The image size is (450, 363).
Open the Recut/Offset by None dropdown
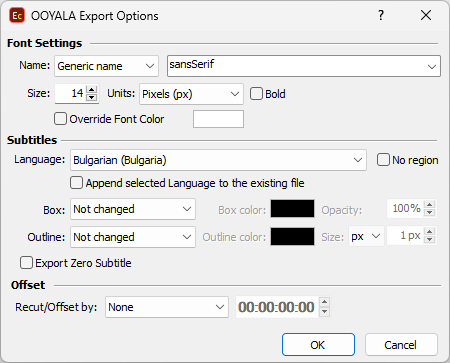click(x=167, y=307)
